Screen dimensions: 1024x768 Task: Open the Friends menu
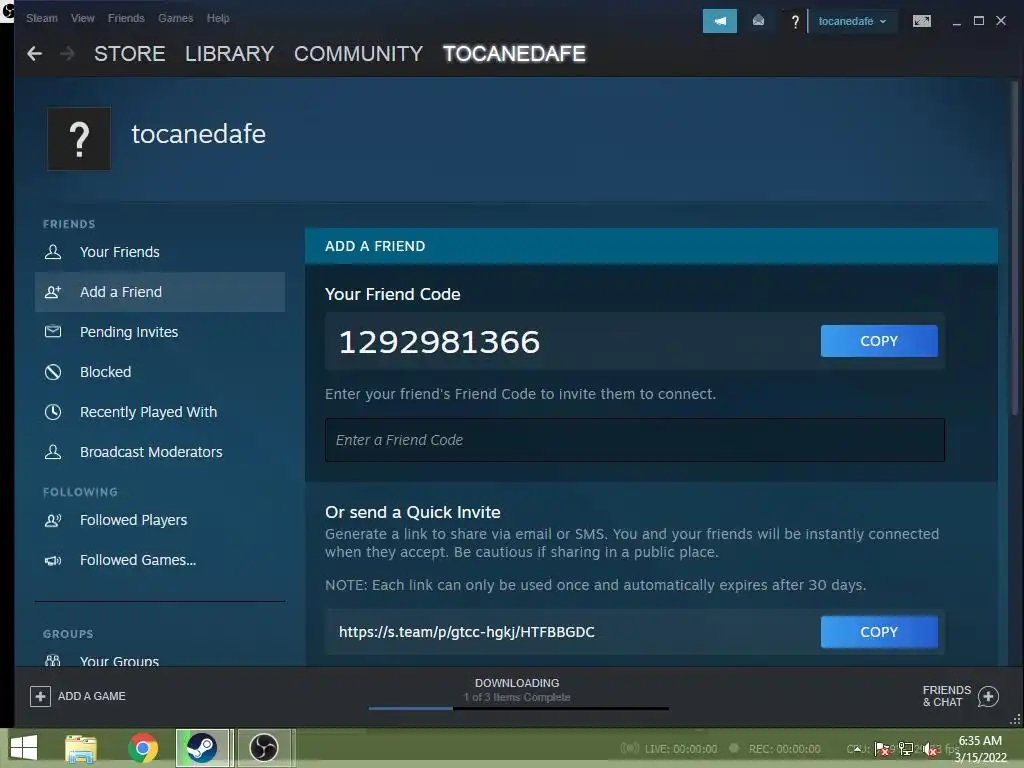pos(126,18)
